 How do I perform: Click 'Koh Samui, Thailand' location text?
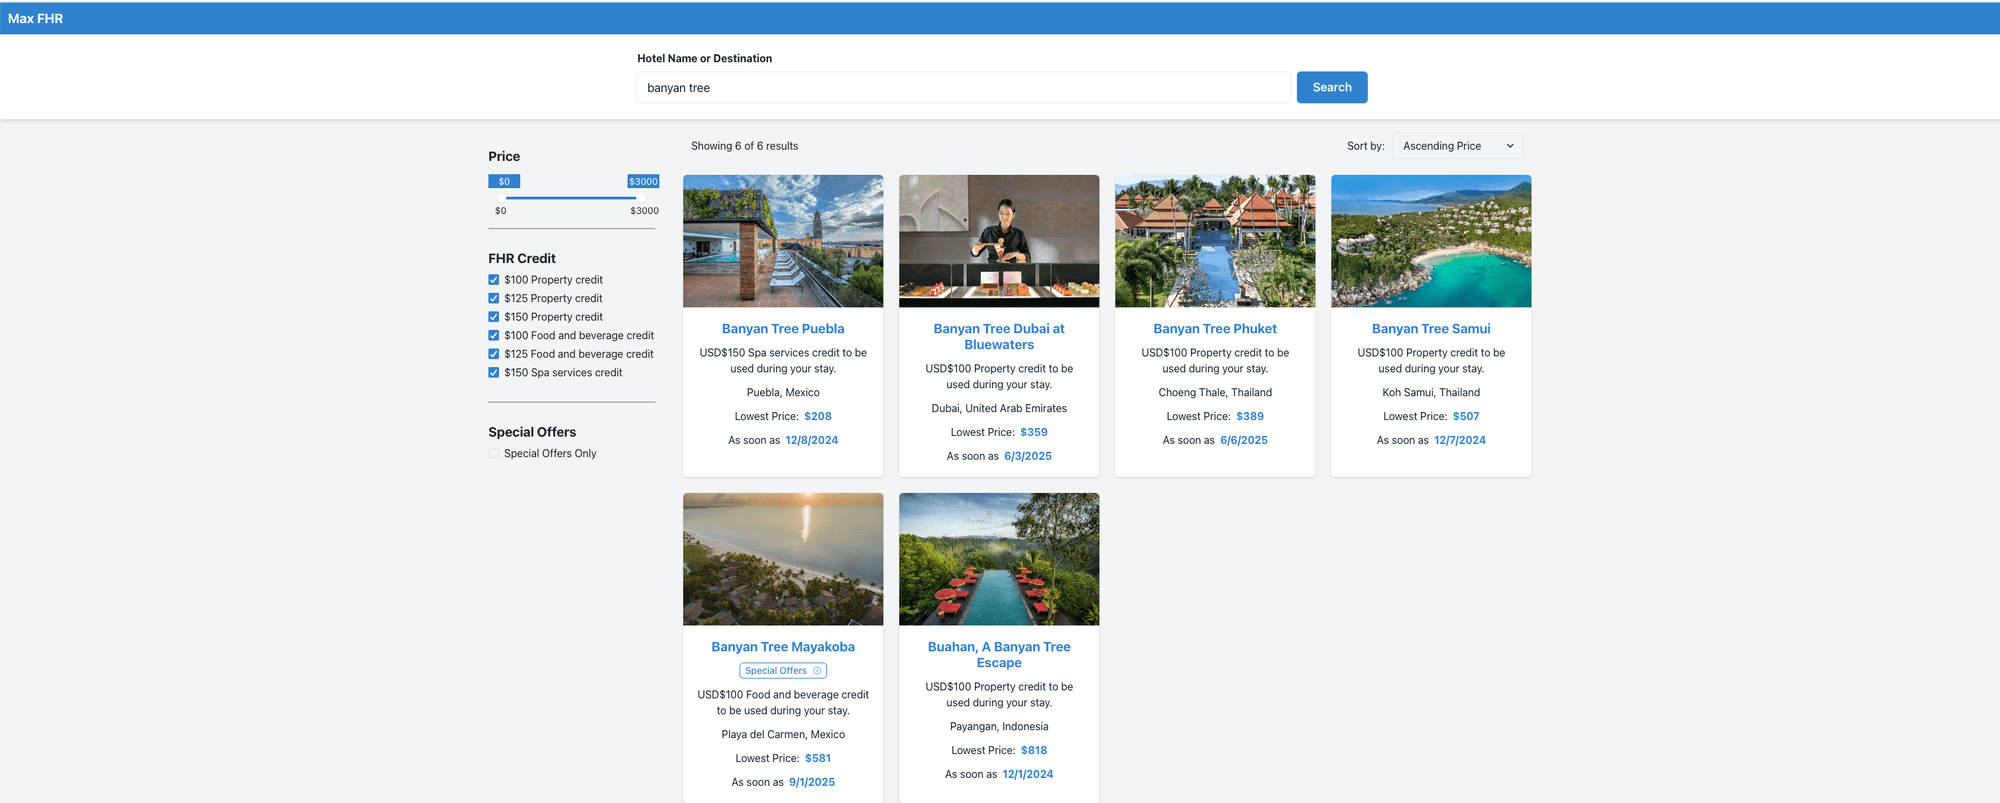pos(1431,393)
